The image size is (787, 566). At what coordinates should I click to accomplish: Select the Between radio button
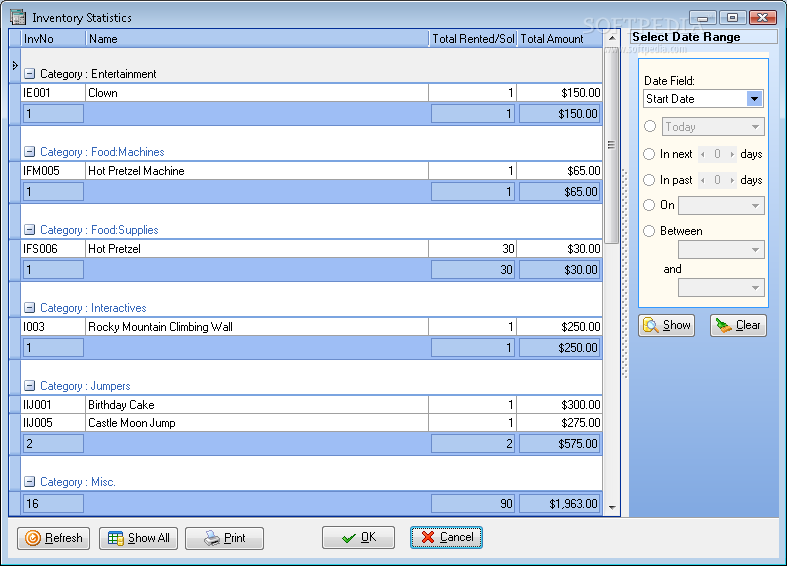click(x=649, y=231)
